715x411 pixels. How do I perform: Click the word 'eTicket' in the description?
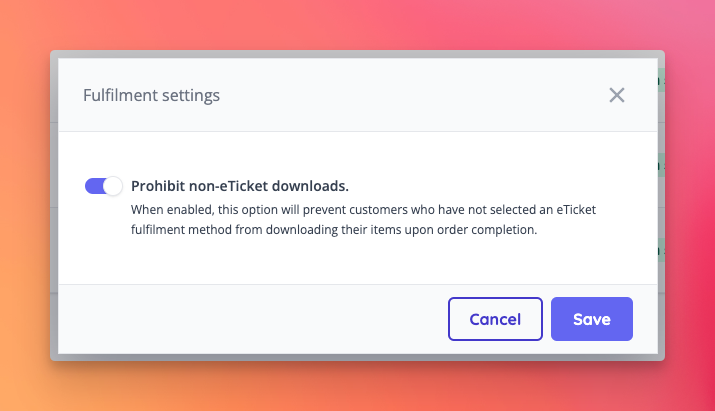576,210
